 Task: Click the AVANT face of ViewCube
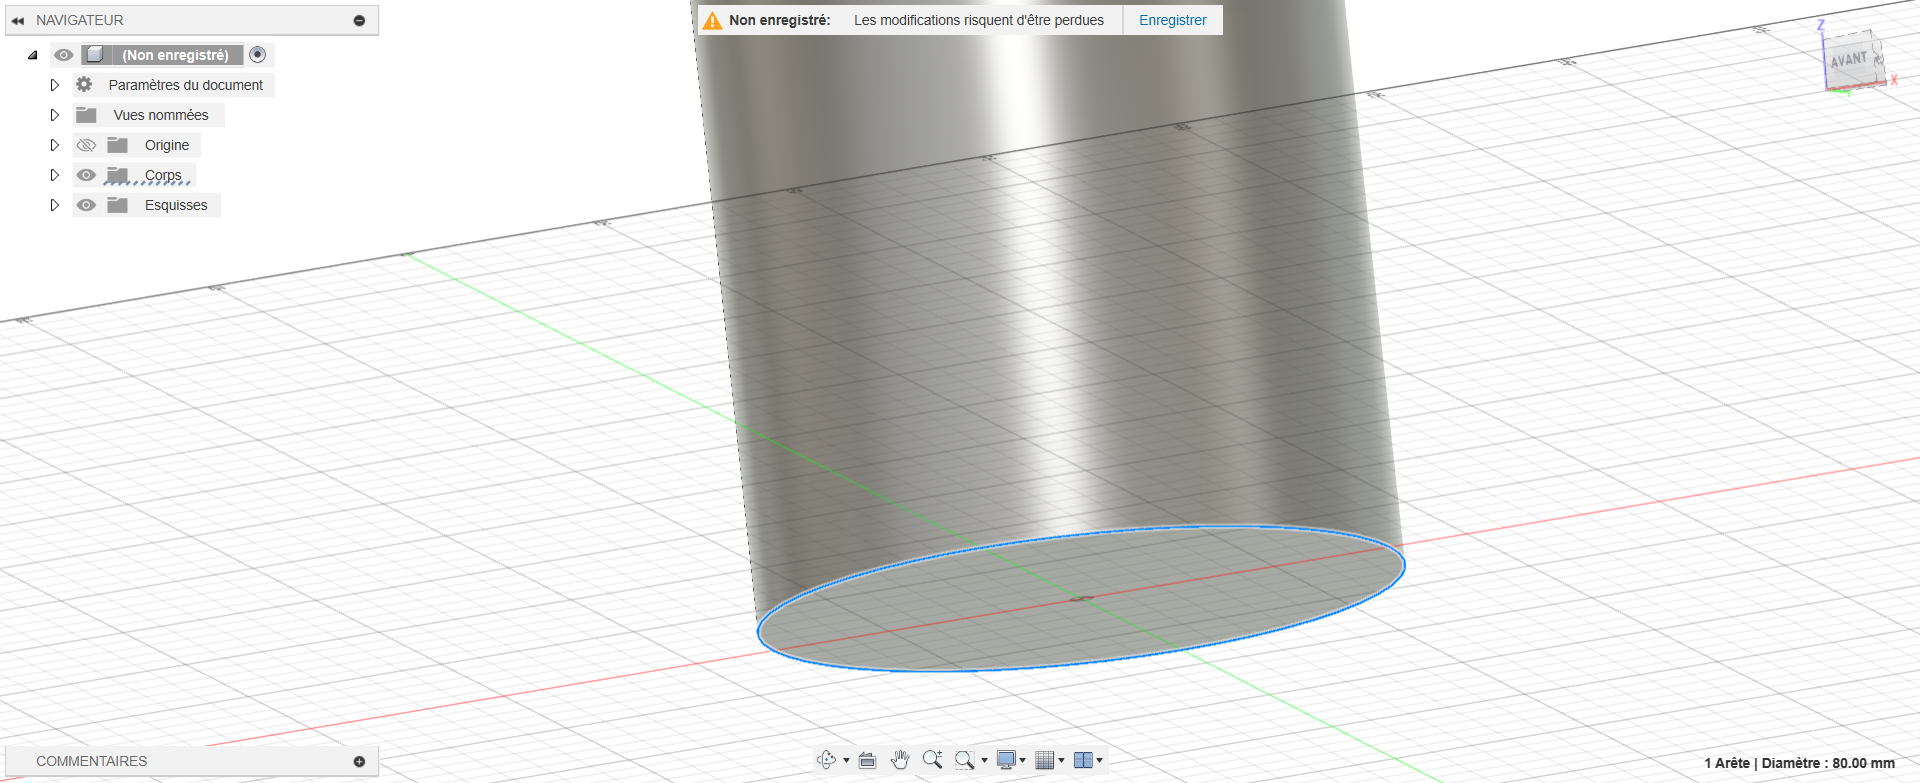pyautogui.click(x=1849, y=60)
